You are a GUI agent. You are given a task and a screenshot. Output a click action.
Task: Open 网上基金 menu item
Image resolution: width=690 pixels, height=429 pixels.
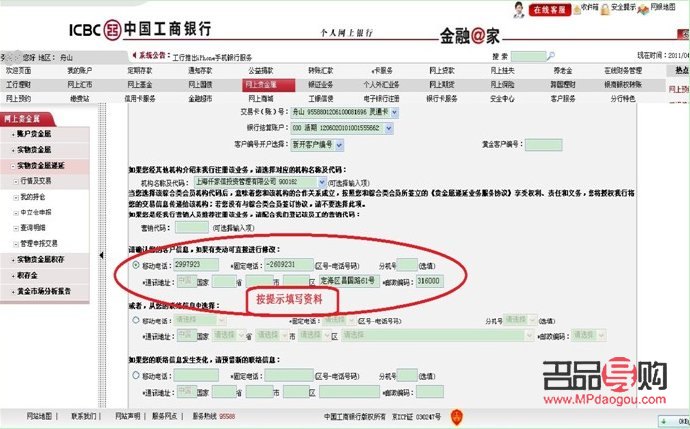(x=140, y=84)
